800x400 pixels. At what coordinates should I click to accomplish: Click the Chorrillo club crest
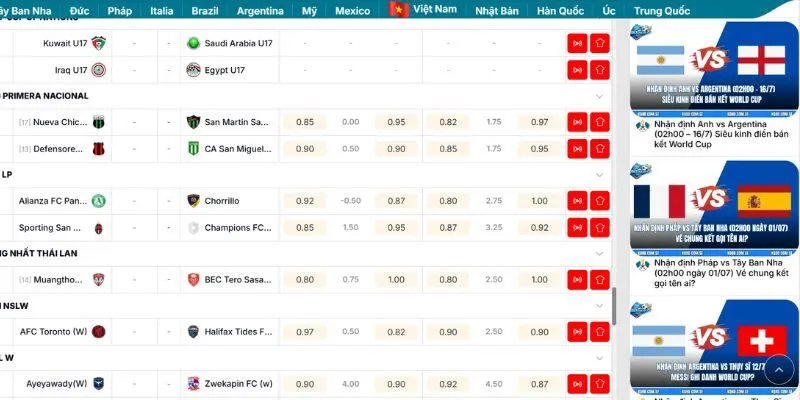click(193, 201)
